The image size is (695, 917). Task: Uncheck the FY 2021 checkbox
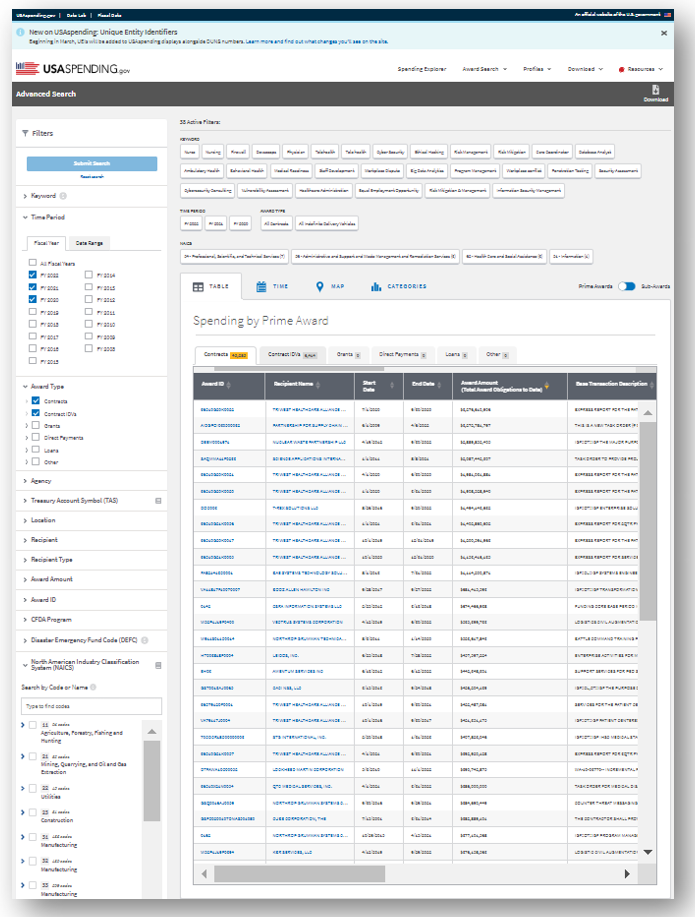pos(33,287)
